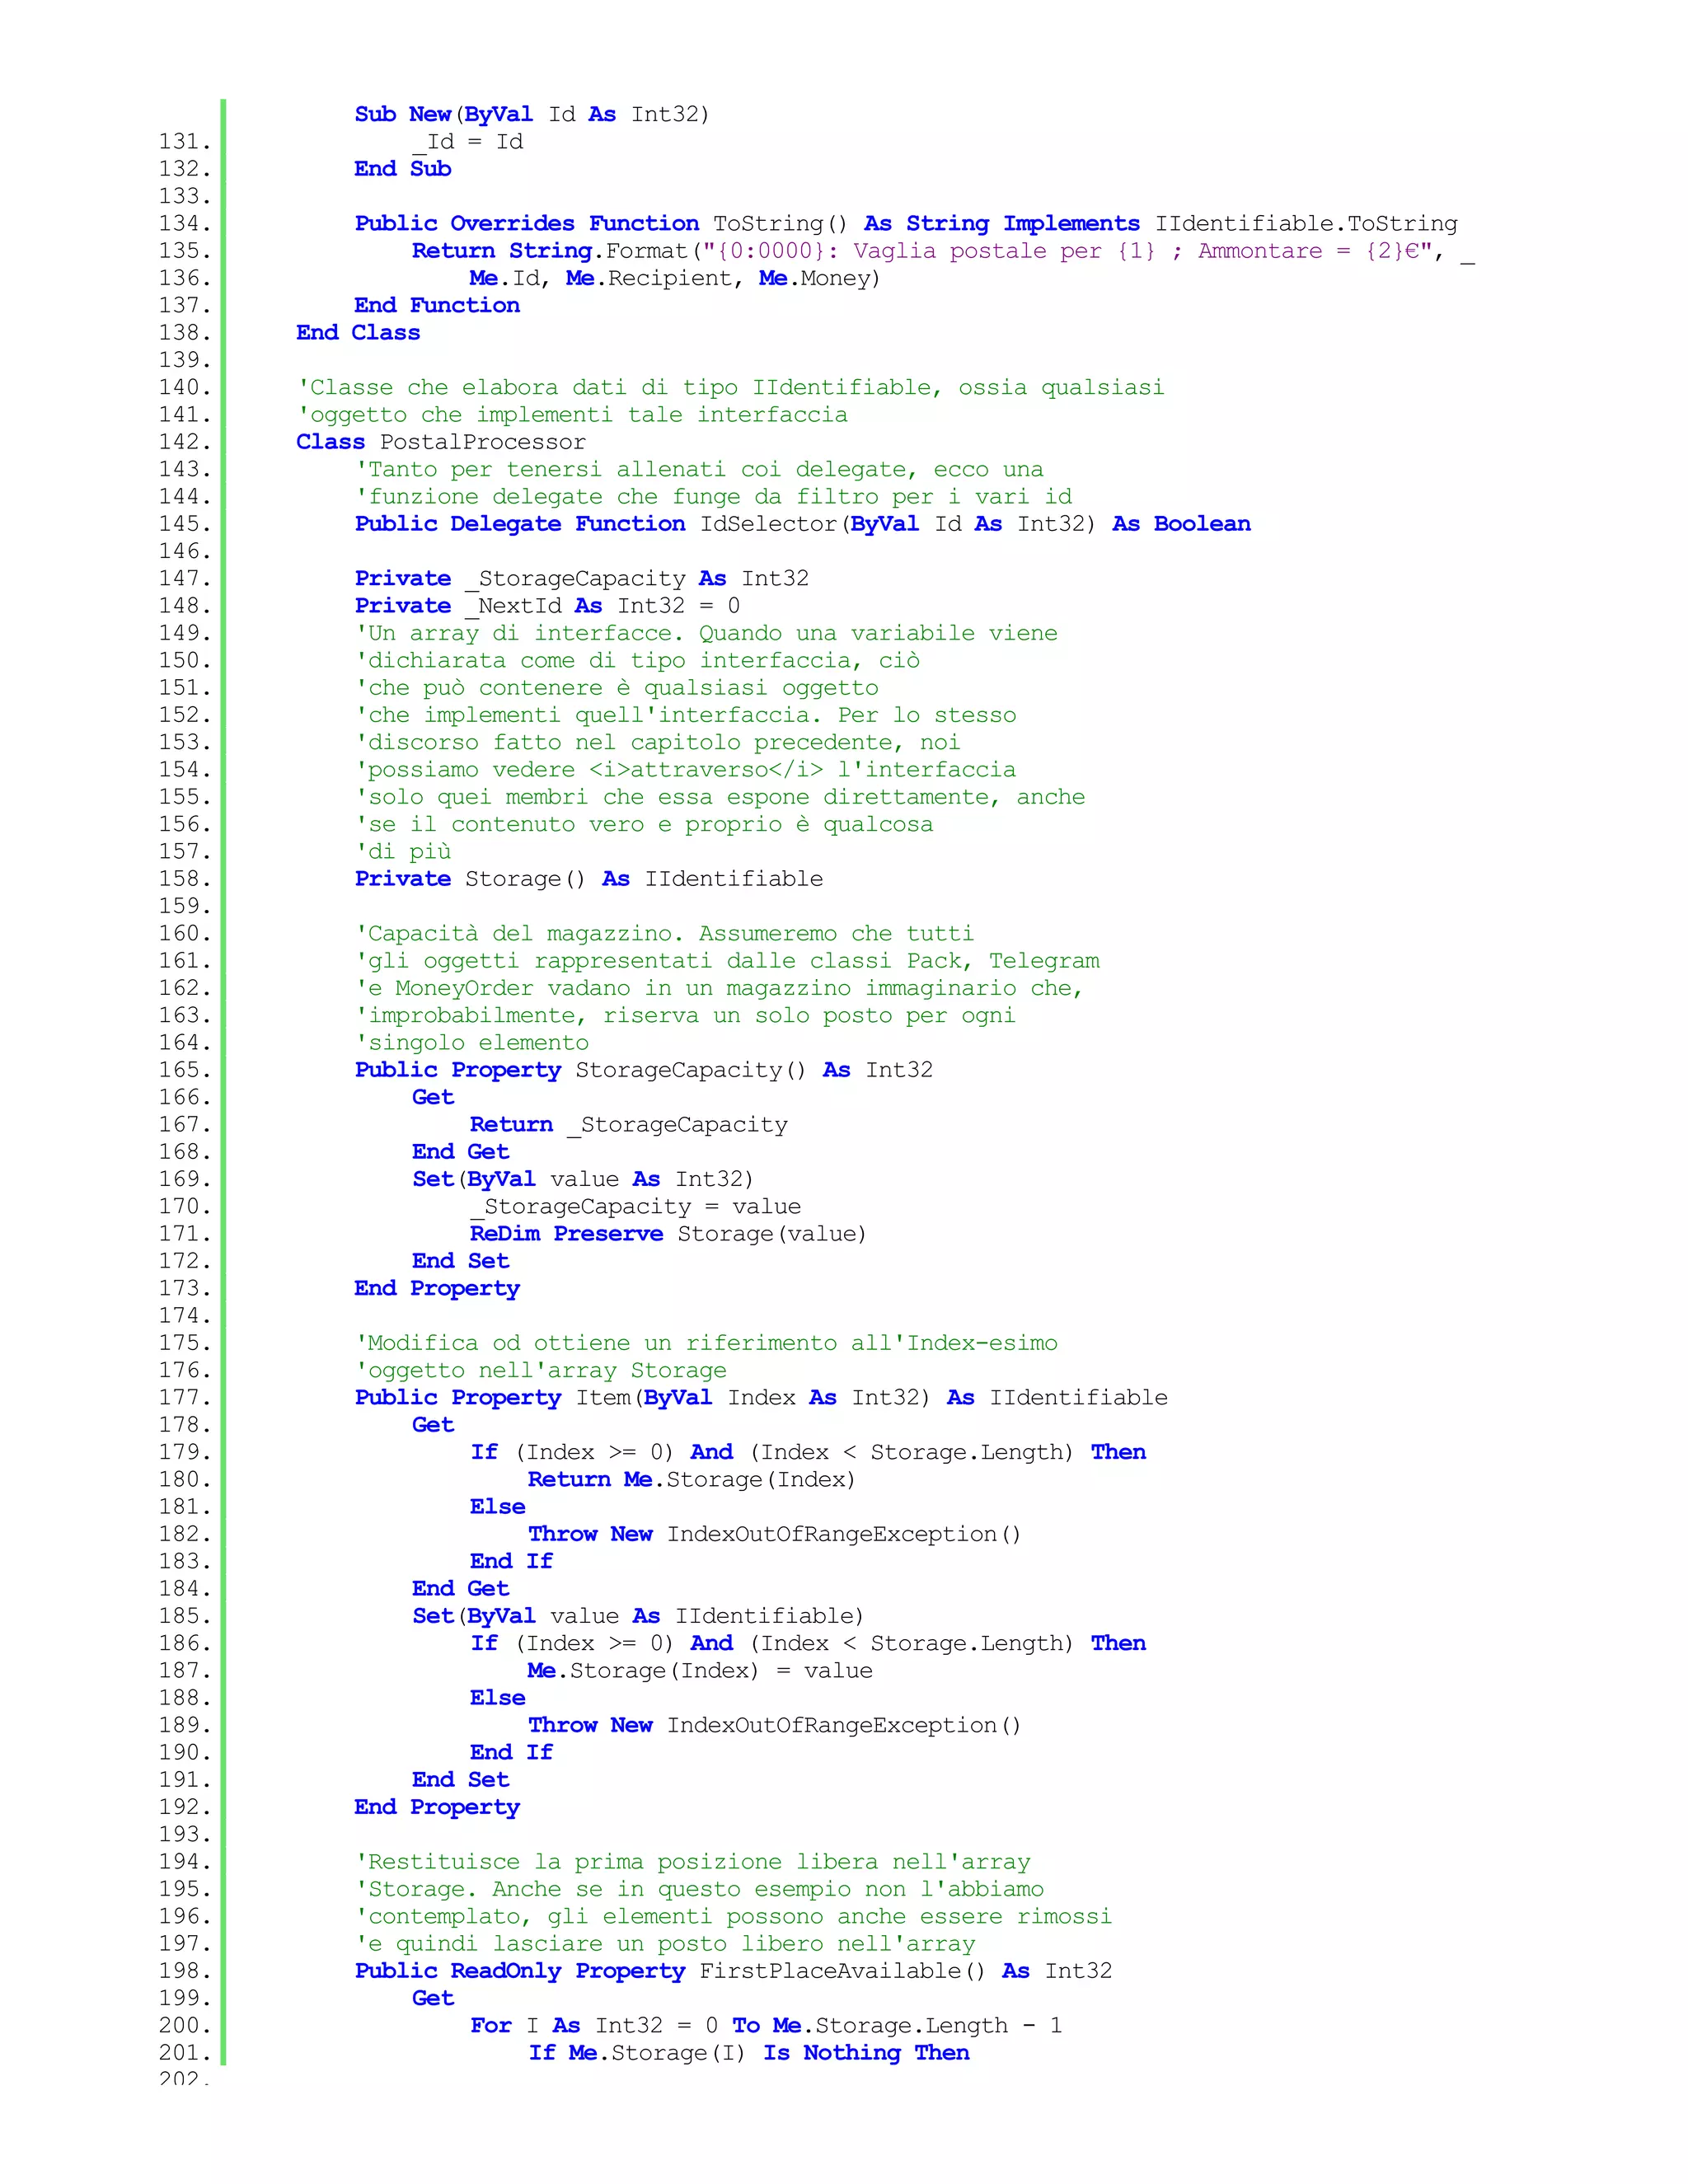Select comment 'possiamo vedere <i>attraverso</i> l'interfaccia'
The width and height of the screenshot is (1688, 2184).
685,769
